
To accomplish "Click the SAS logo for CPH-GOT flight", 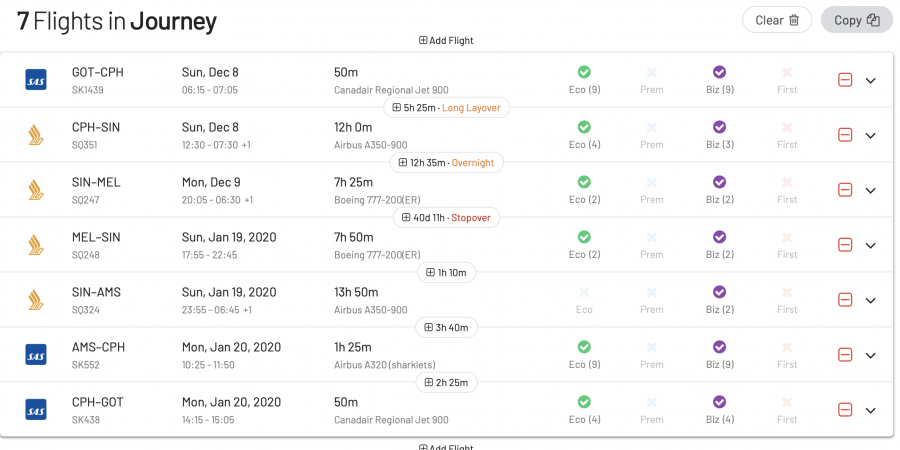I will (36, 410).
